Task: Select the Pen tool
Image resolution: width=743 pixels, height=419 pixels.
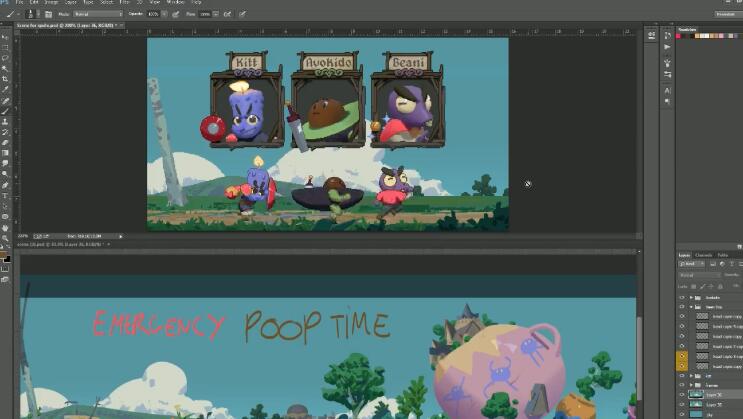Action: [x=5, y=185]
